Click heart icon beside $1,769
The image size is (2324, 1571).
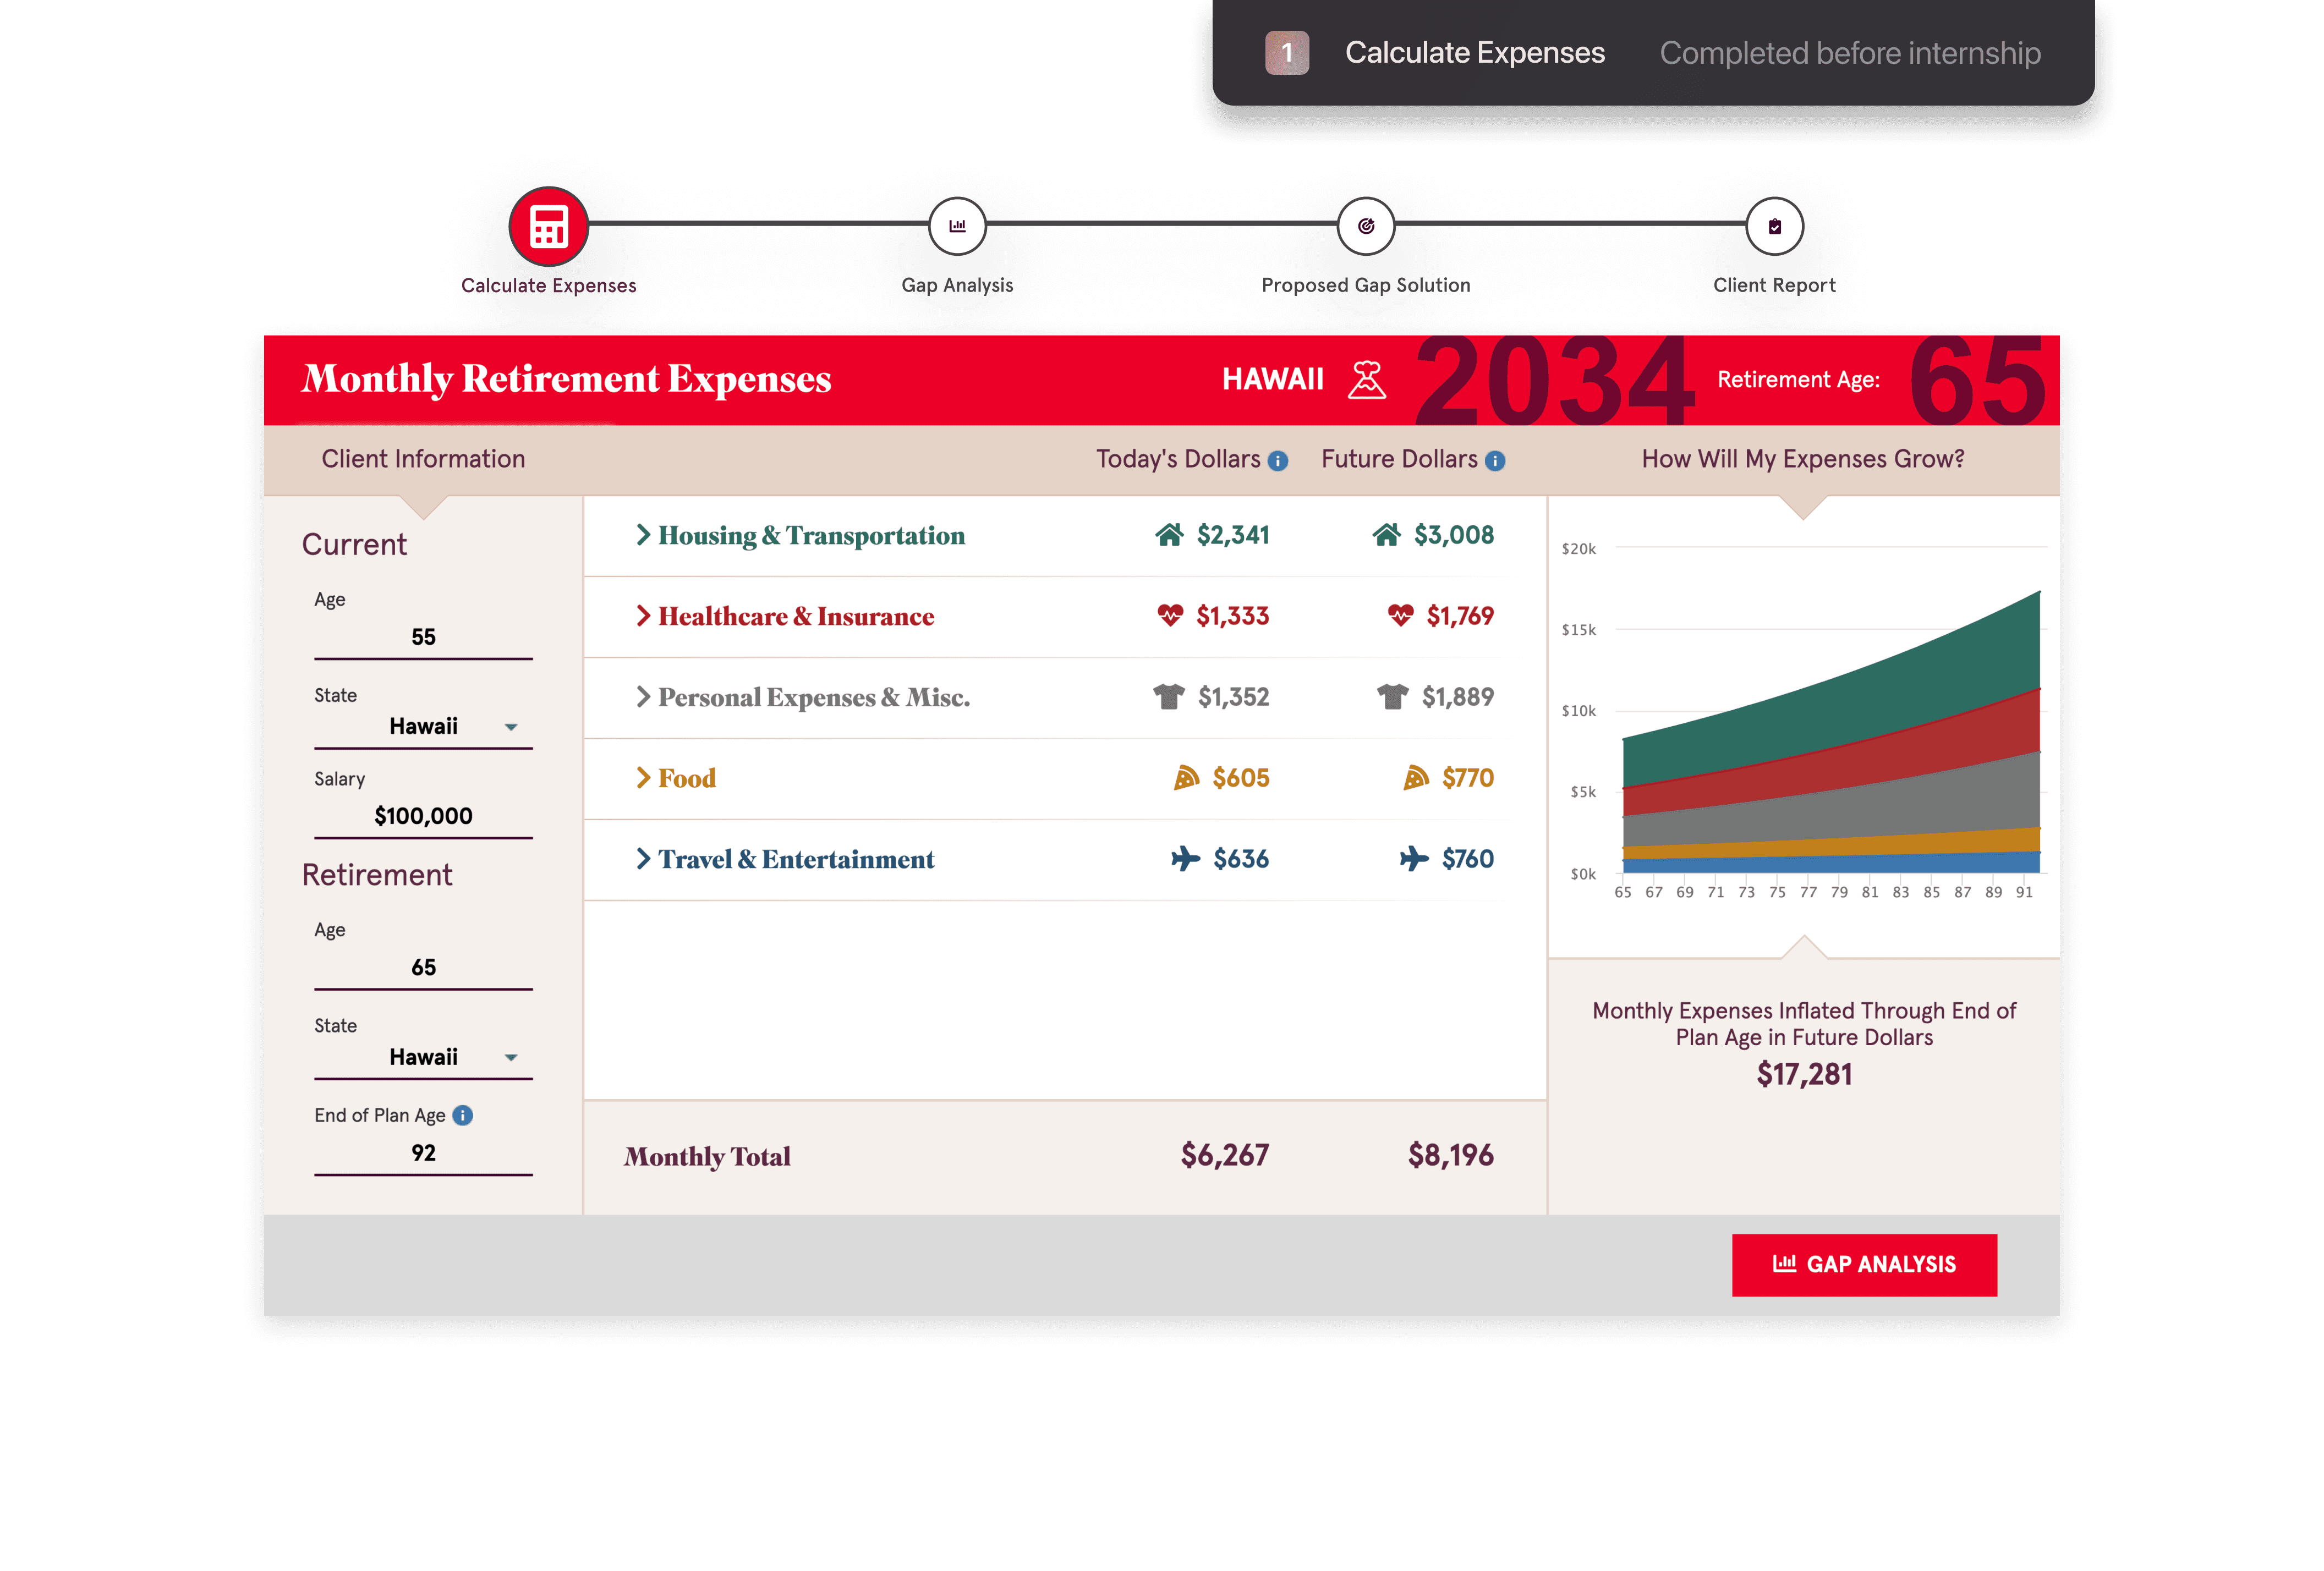(1400, 615)
